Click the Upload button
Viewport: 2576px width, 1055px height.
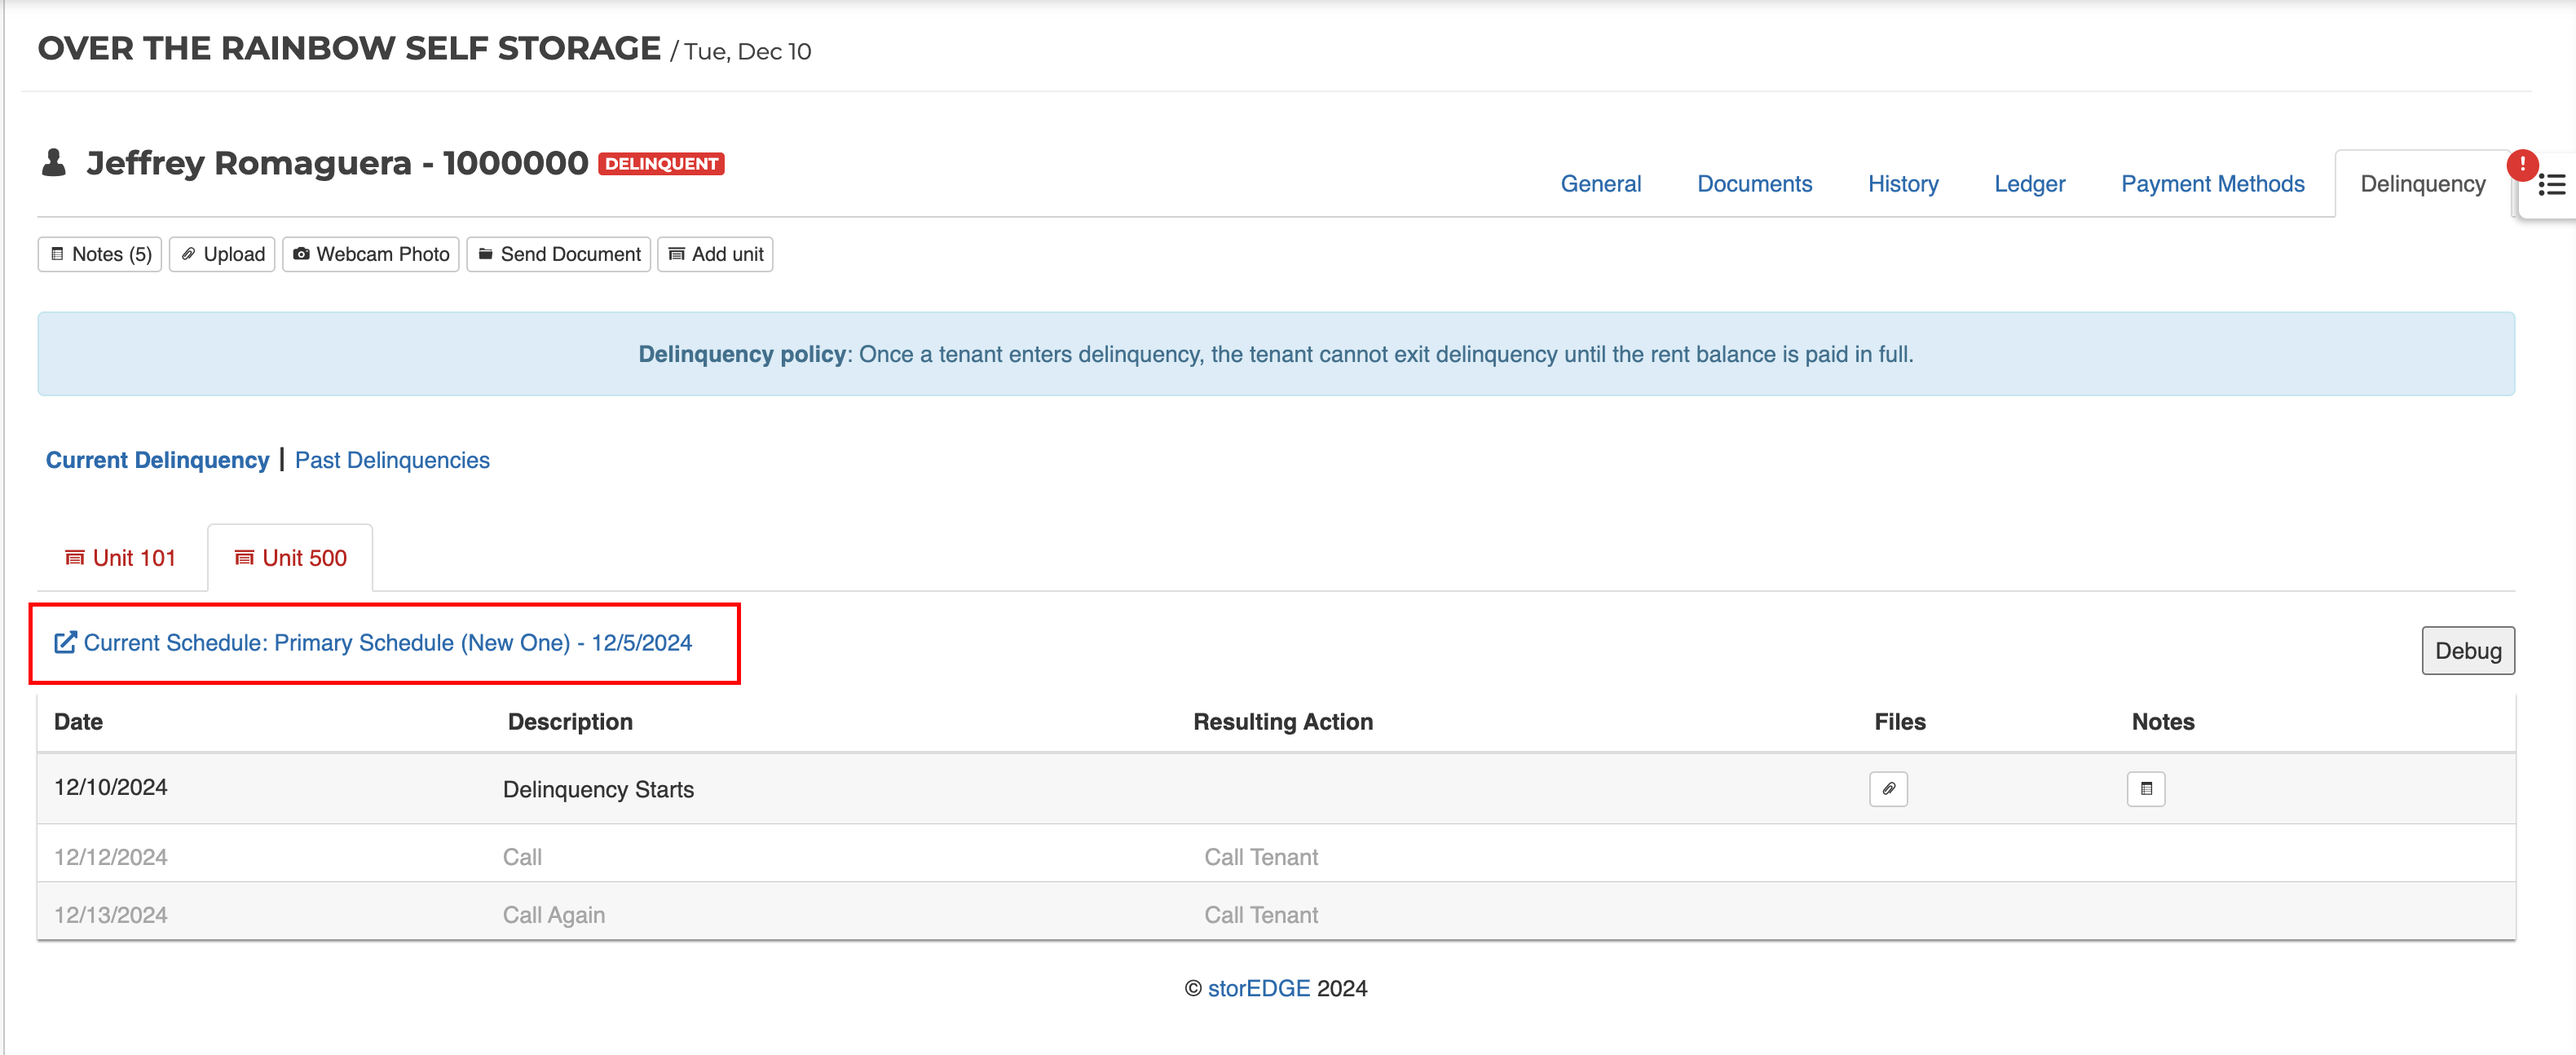coord(222,254)
